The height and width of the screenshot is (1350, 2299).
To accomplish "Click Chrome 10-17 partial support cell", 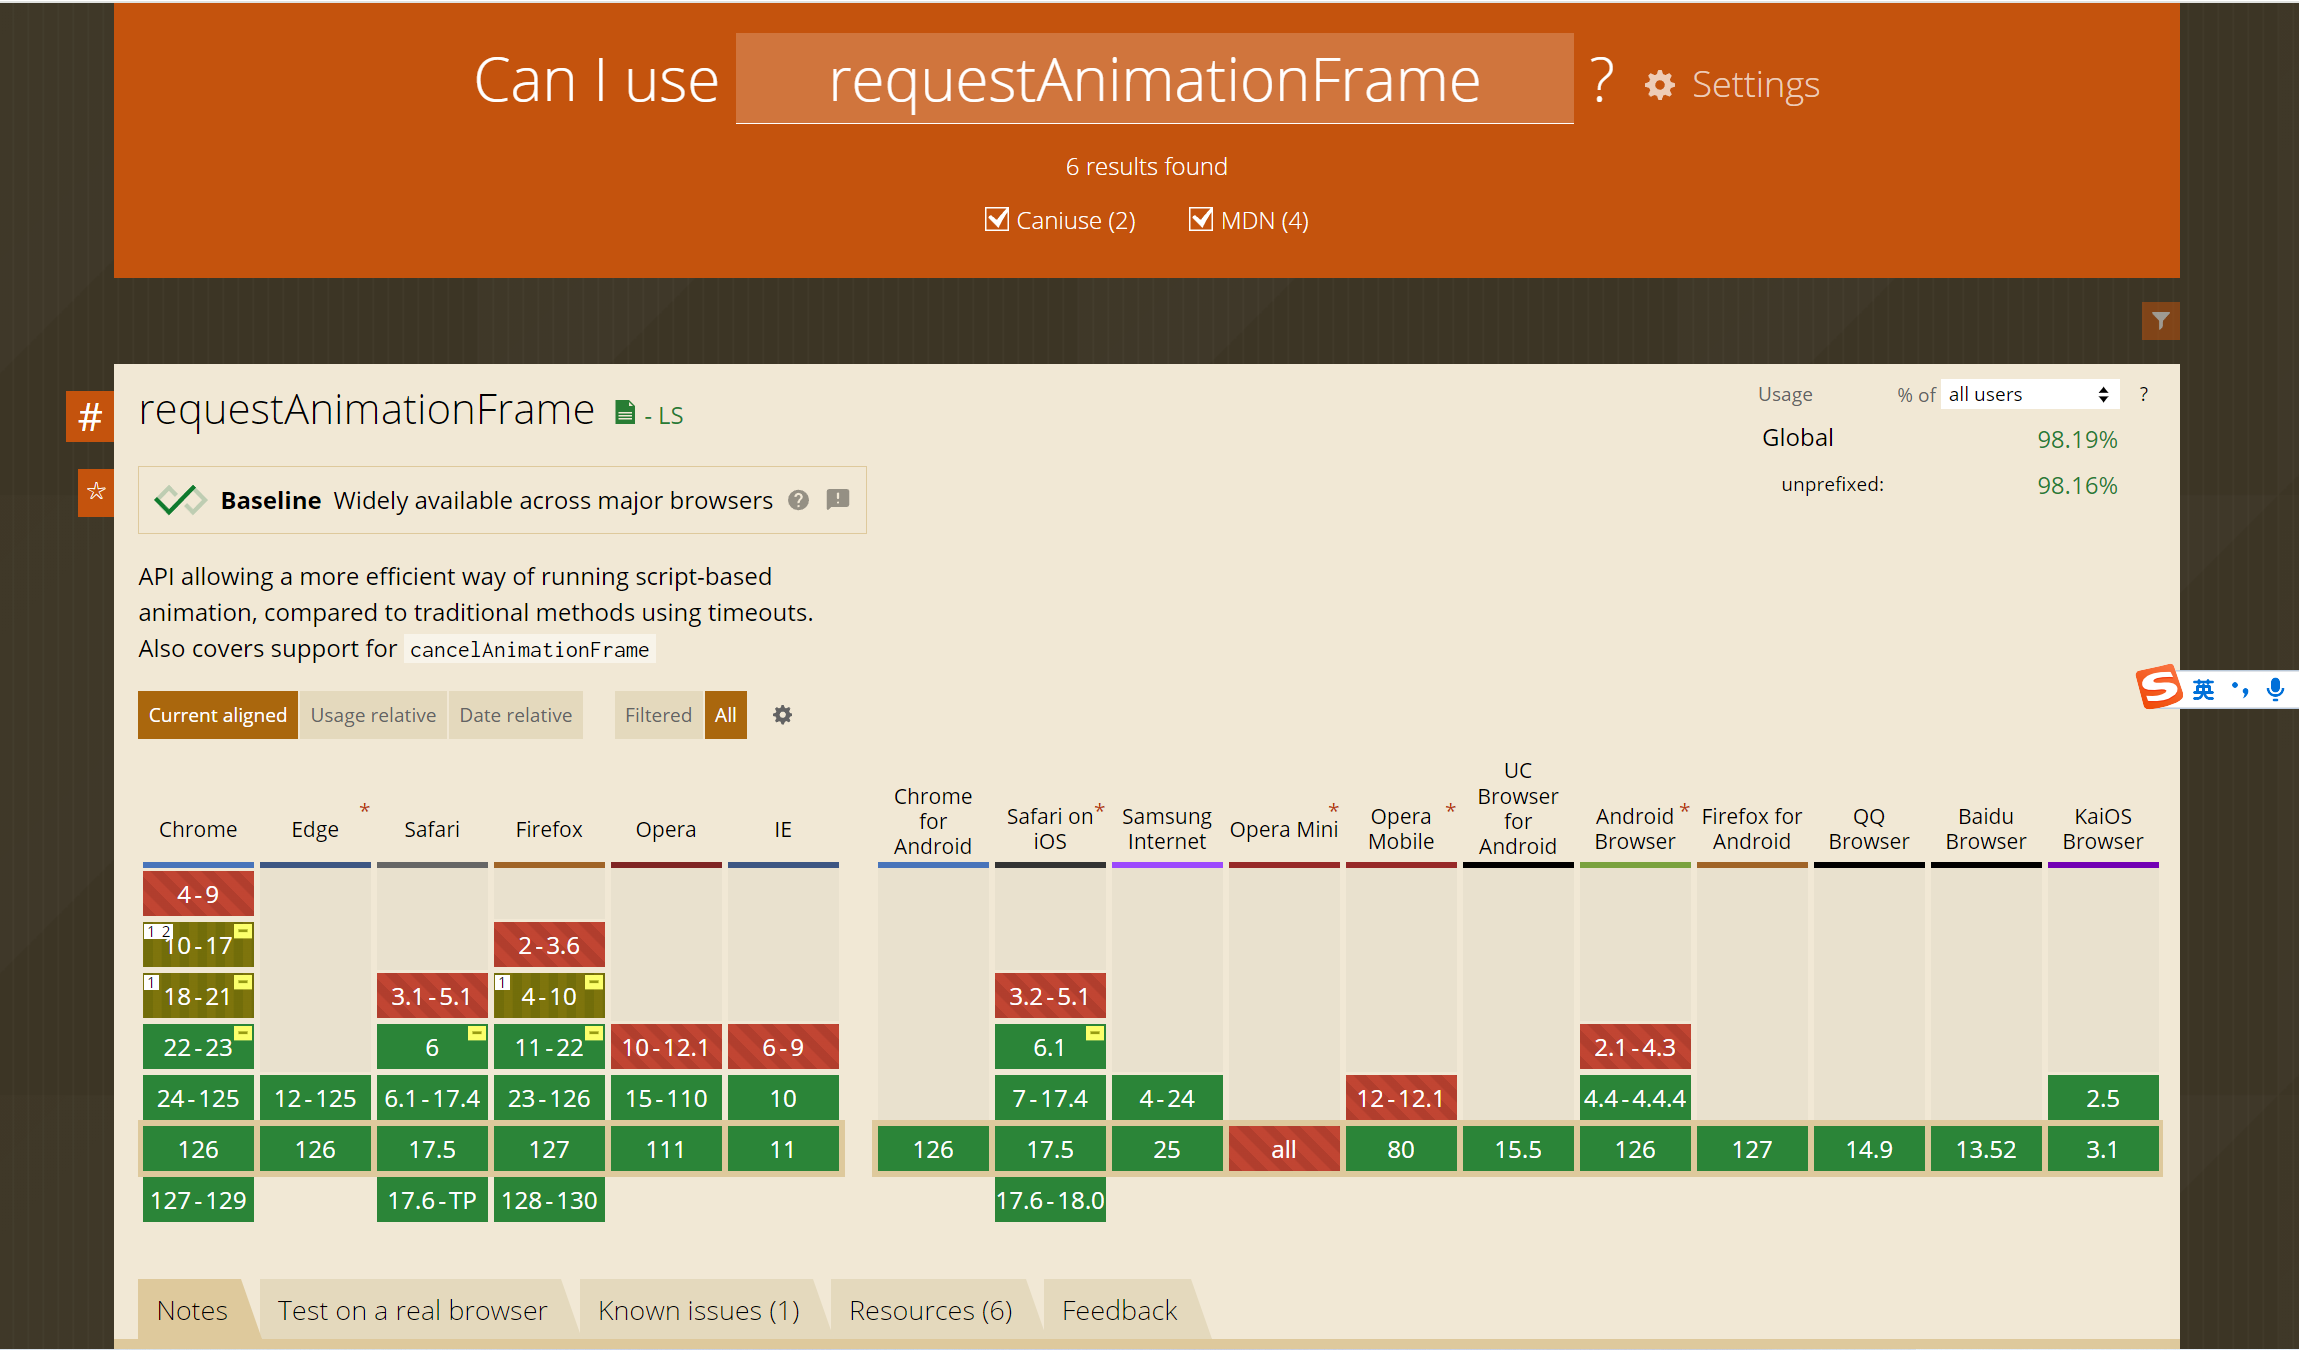I will point(198,945).
